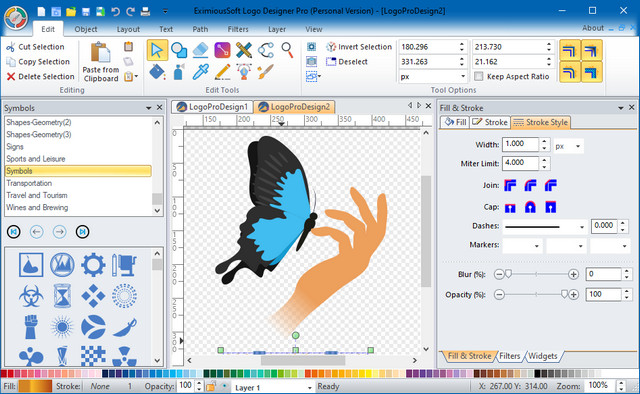This screenshot has width=640, height=394.
Task: Toggle the bottom-left yellow corner option
Action: click(x=570, y=72)
